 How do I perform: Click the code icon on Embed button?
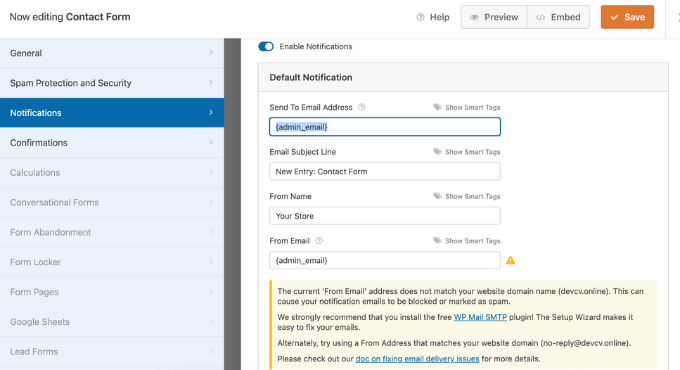click(x=540, y=17)
